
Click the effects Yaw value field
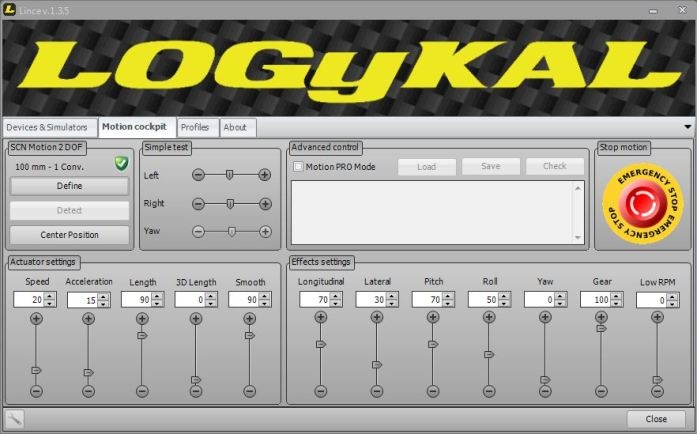click(x=539, y=300)
